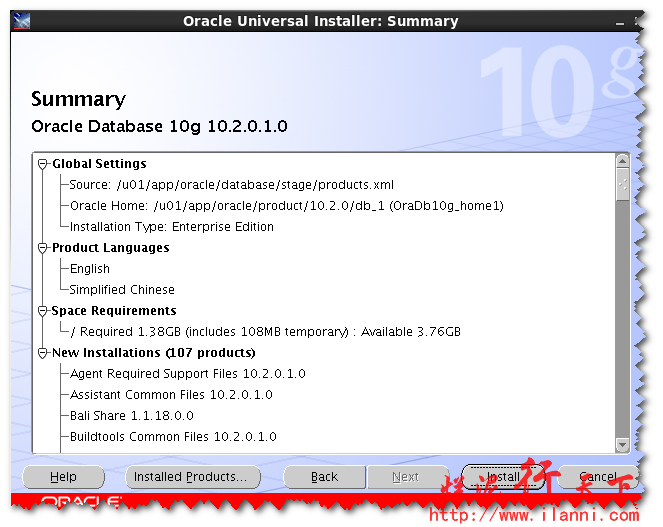Image resolution: width=663 pixels, height=527 pixels.
Task: Collapse the Global Settings tree node
Action: click(43, 164)
